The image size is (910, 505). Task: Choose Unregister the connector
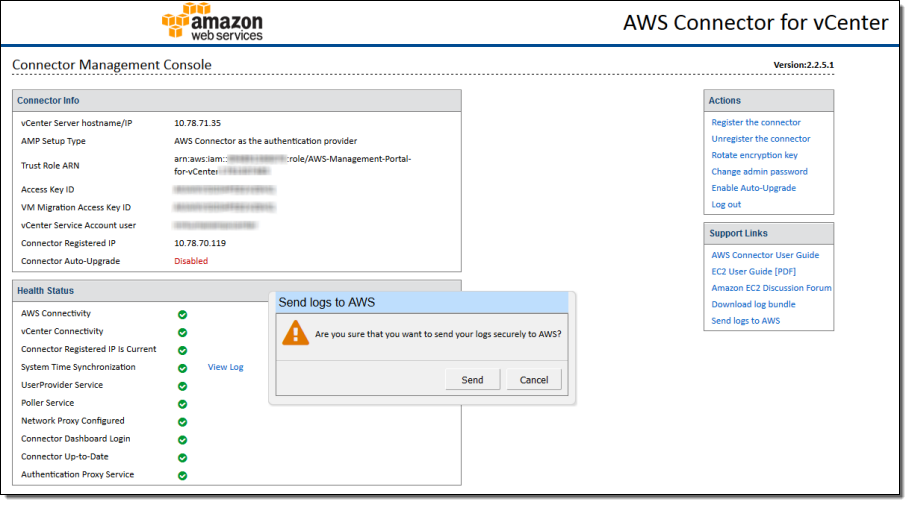coord(761,139)
